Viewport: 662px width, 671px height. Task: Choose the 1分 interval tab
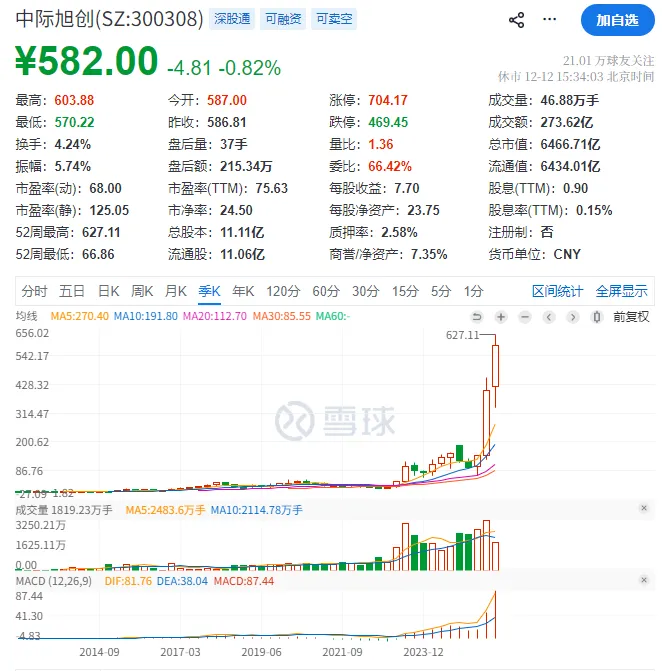(x=474, y=291)
